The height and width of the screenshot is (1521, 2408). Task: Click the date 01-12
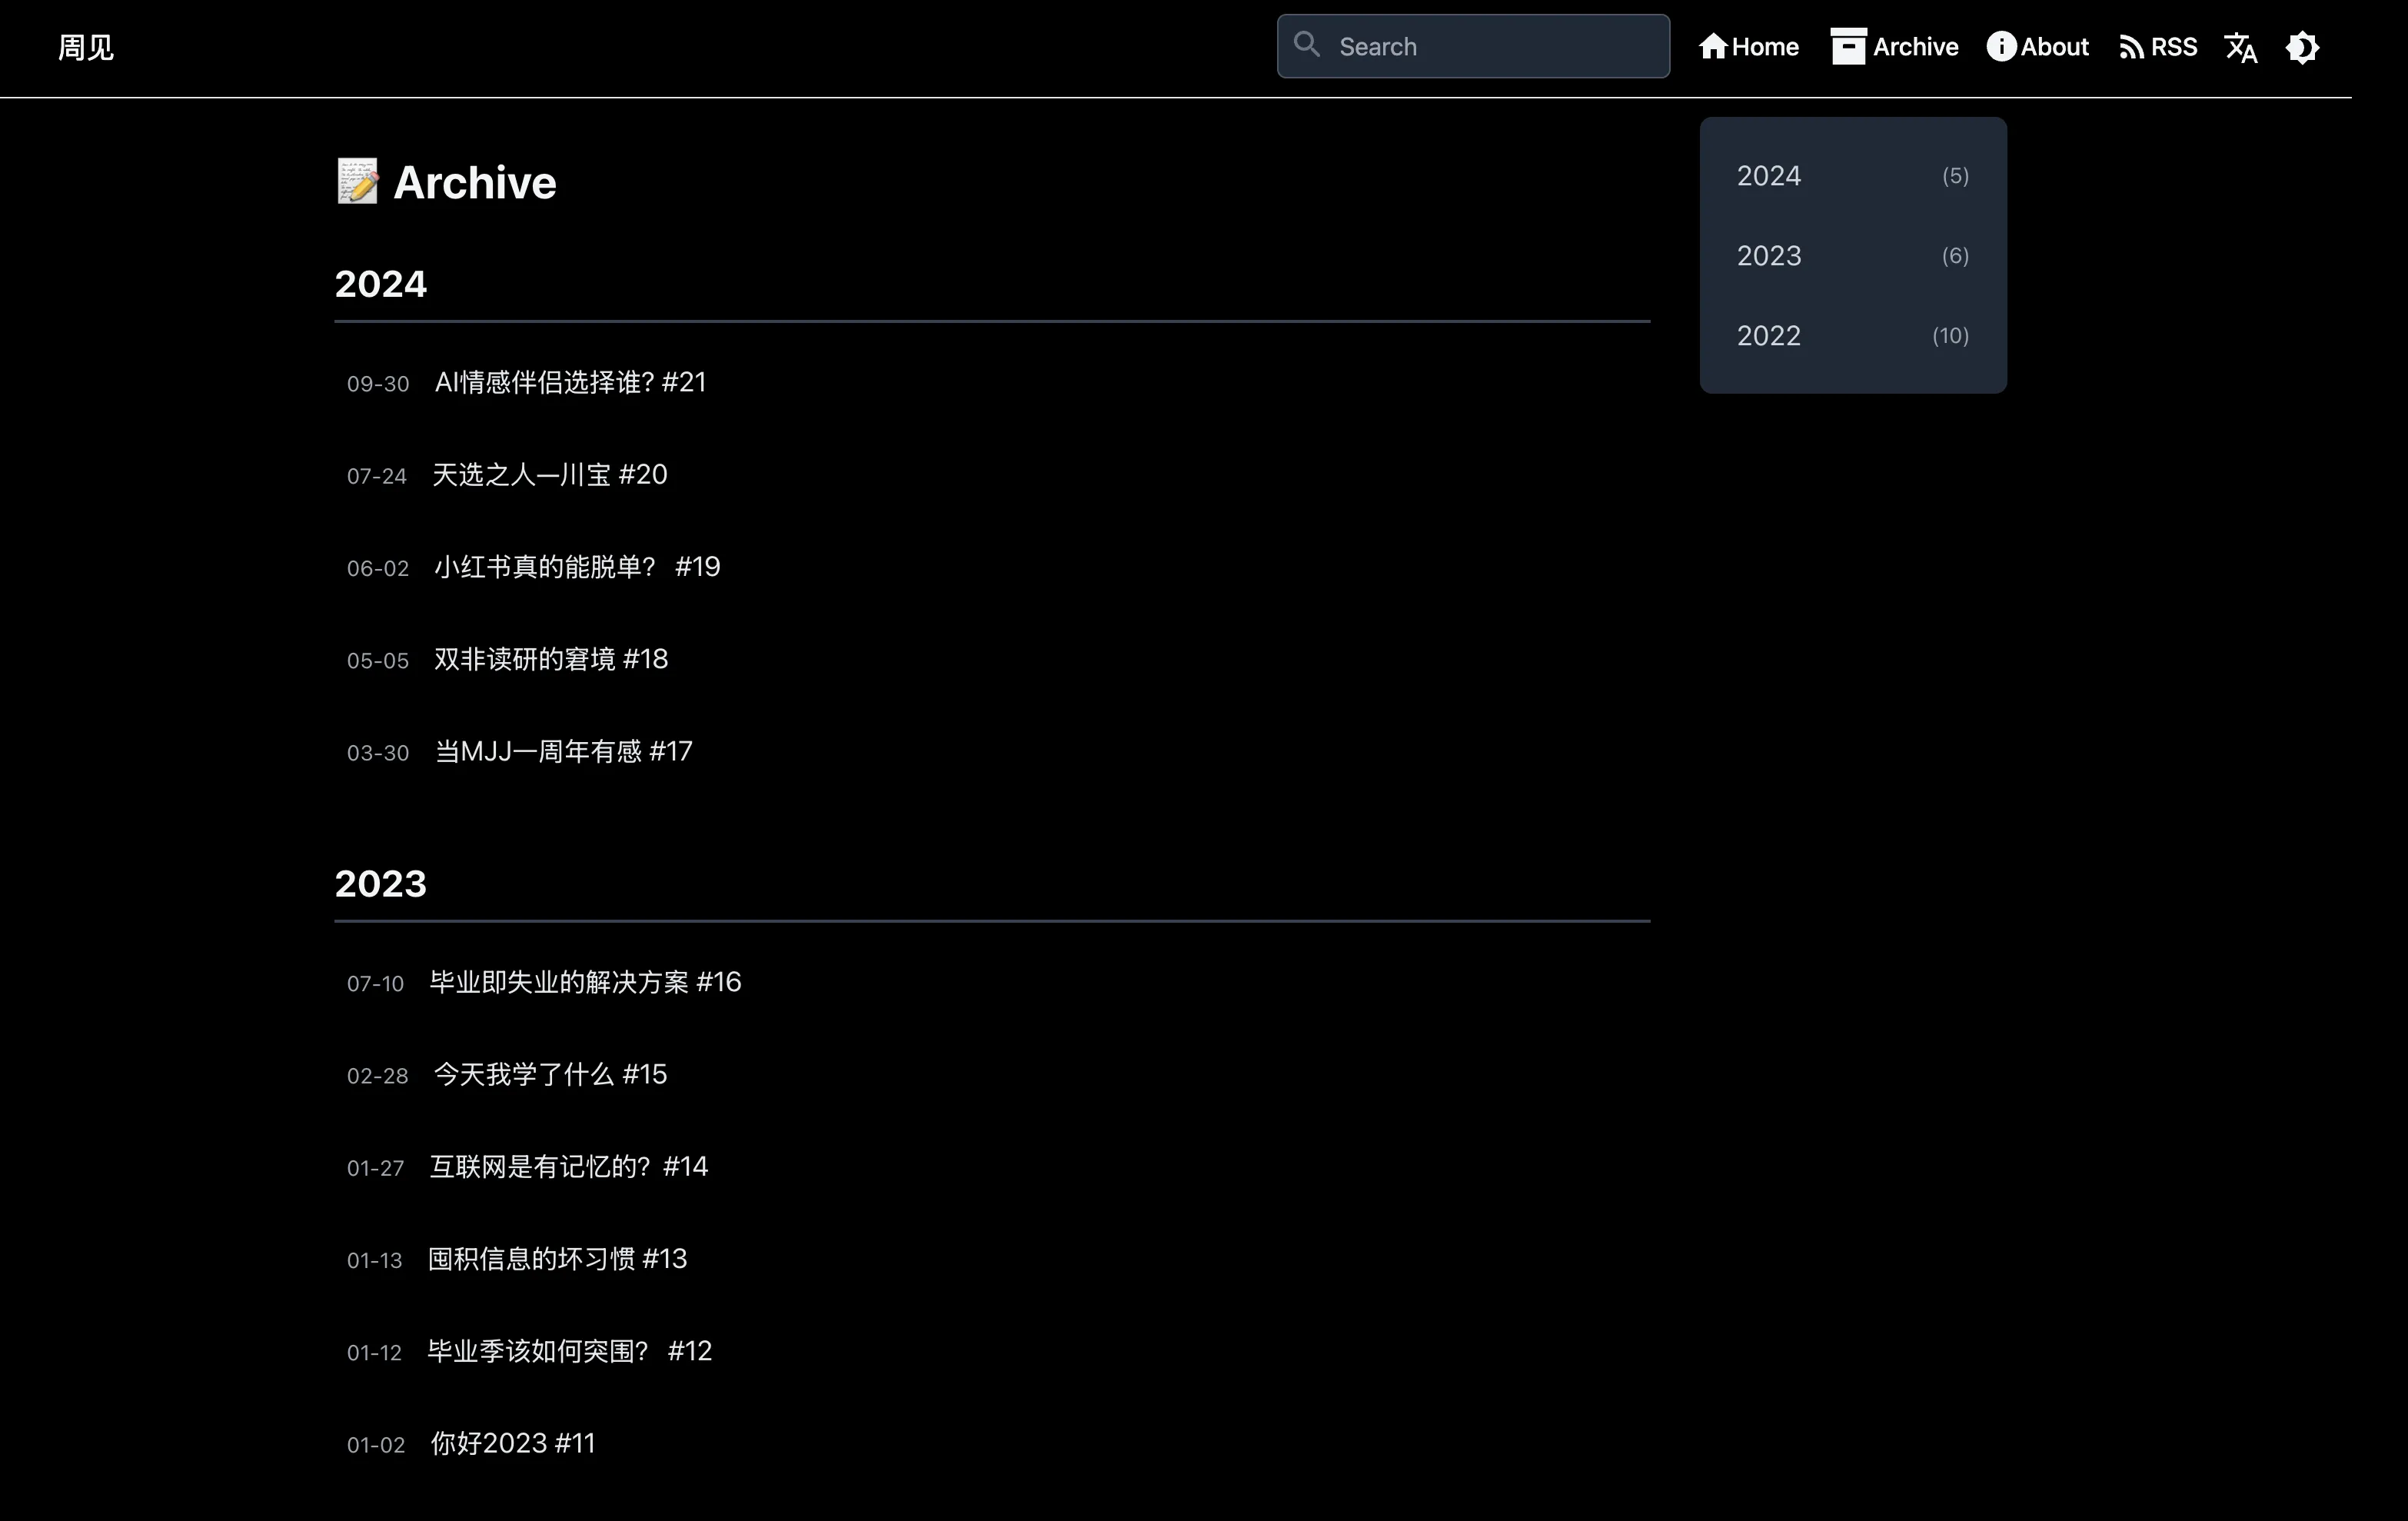click(374, 1353)
